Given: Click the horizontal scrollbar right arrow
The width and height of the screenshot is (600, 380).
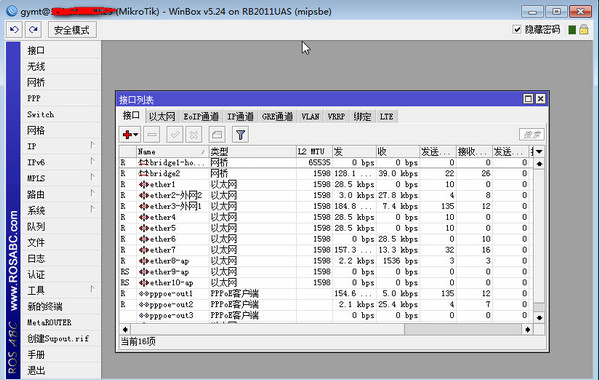Looking at the screenshot, I should coord(527,329).
